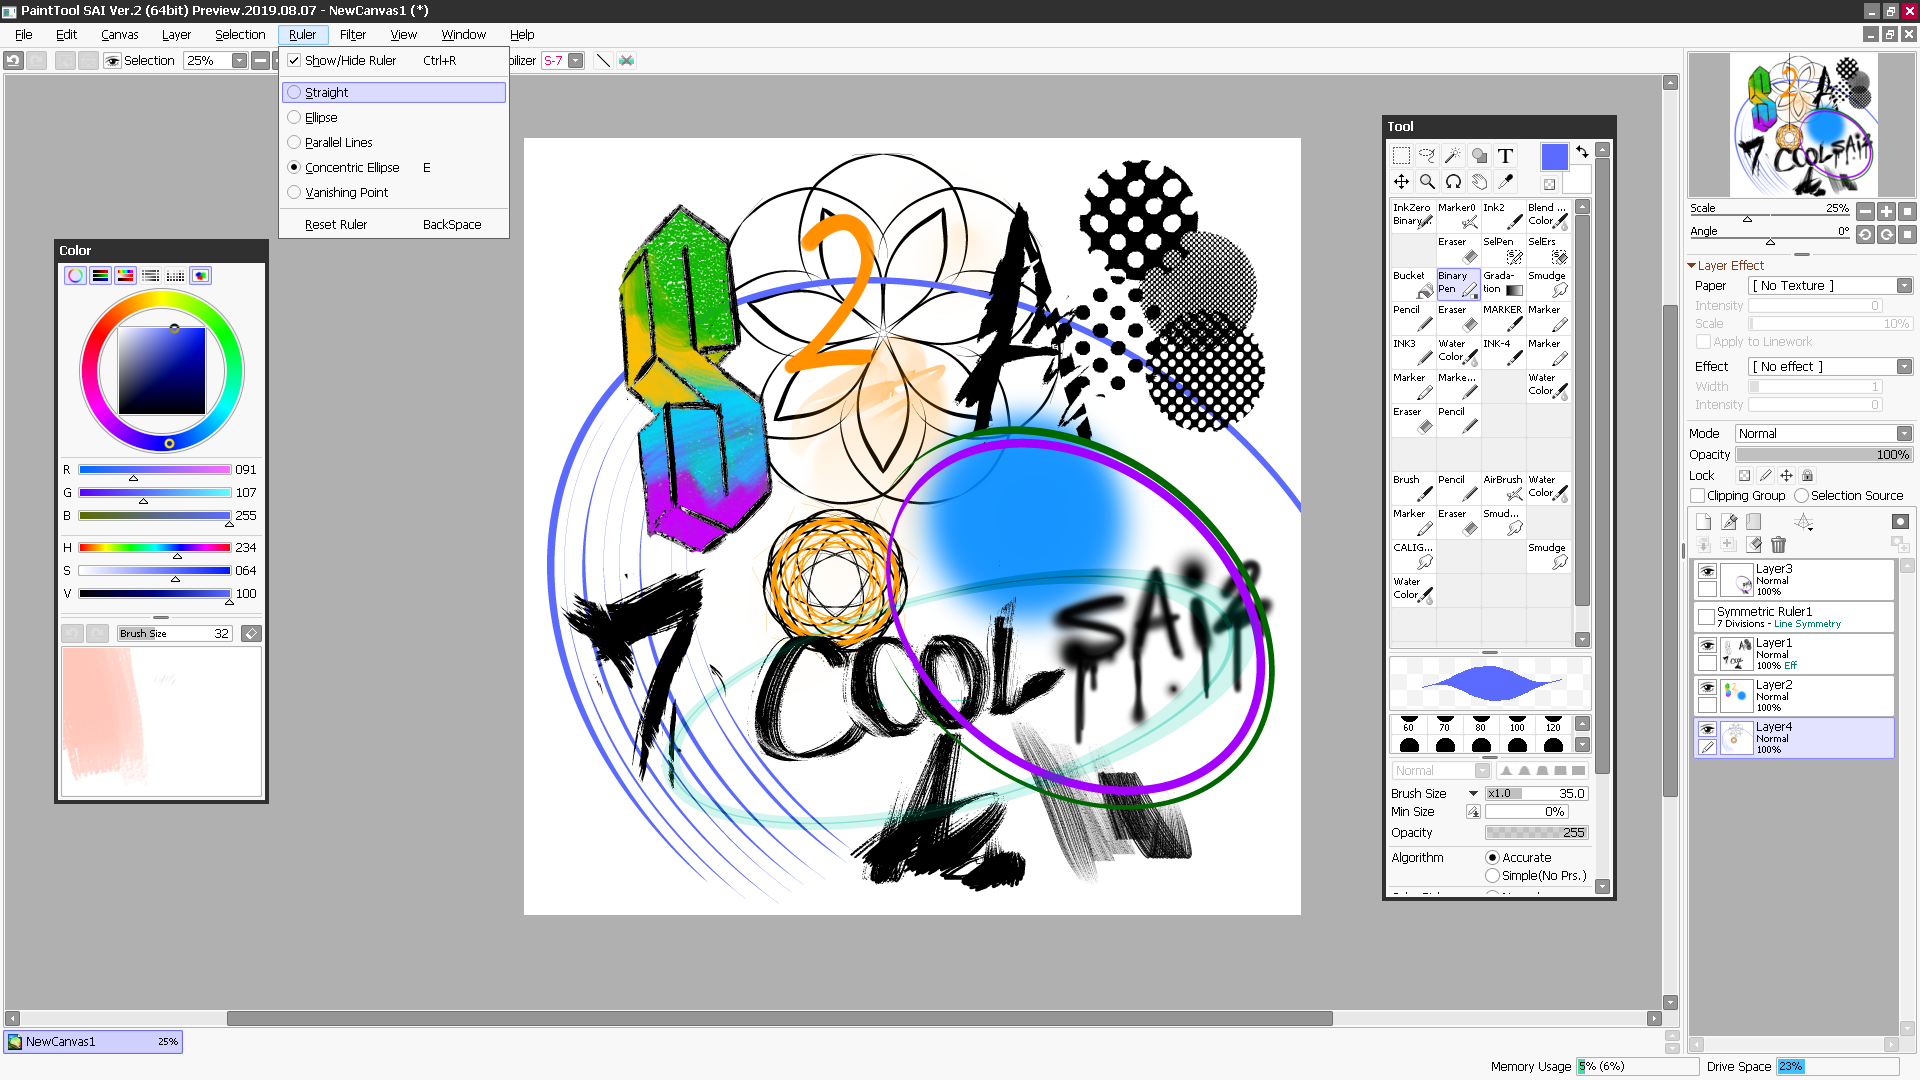The width and height of the screenshot is (1920, 1080).
Task: Open the Layer menu
Action: [x=173, y=34]
